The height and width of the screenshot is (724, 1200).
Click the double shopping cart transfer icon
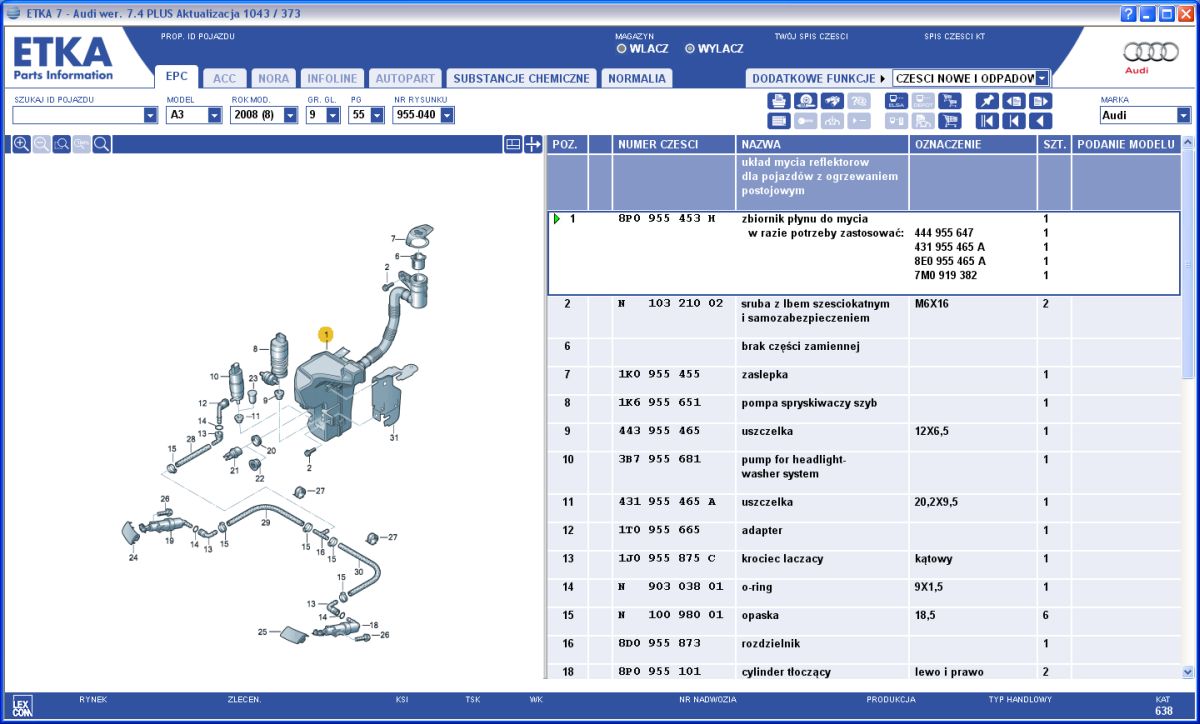pos(950,100)
